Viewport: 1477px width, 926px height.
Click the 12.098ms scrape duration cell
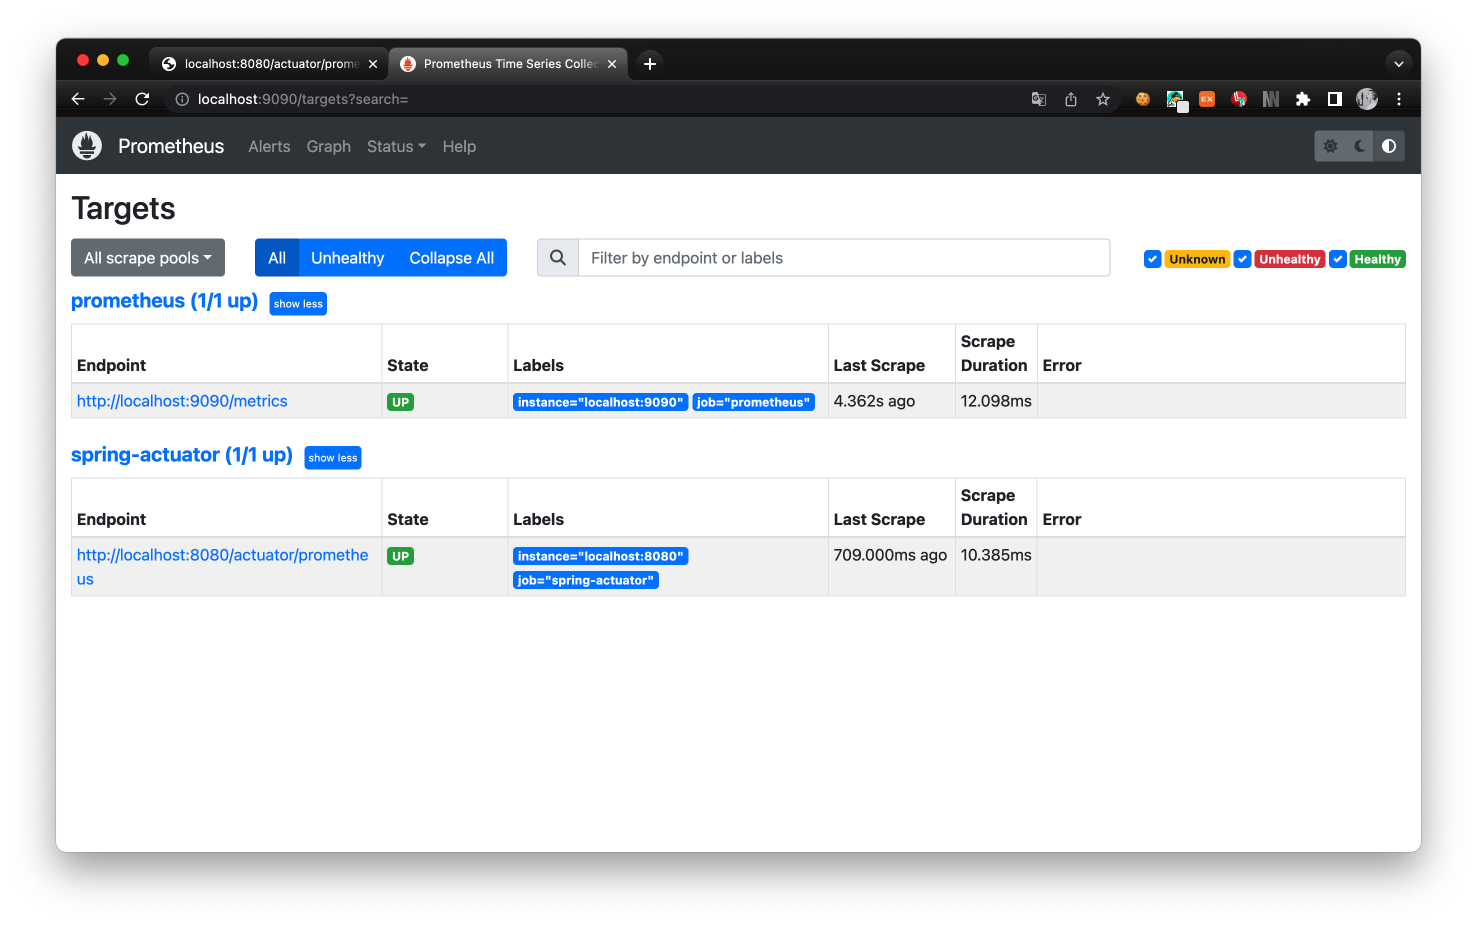pos(996,401)
